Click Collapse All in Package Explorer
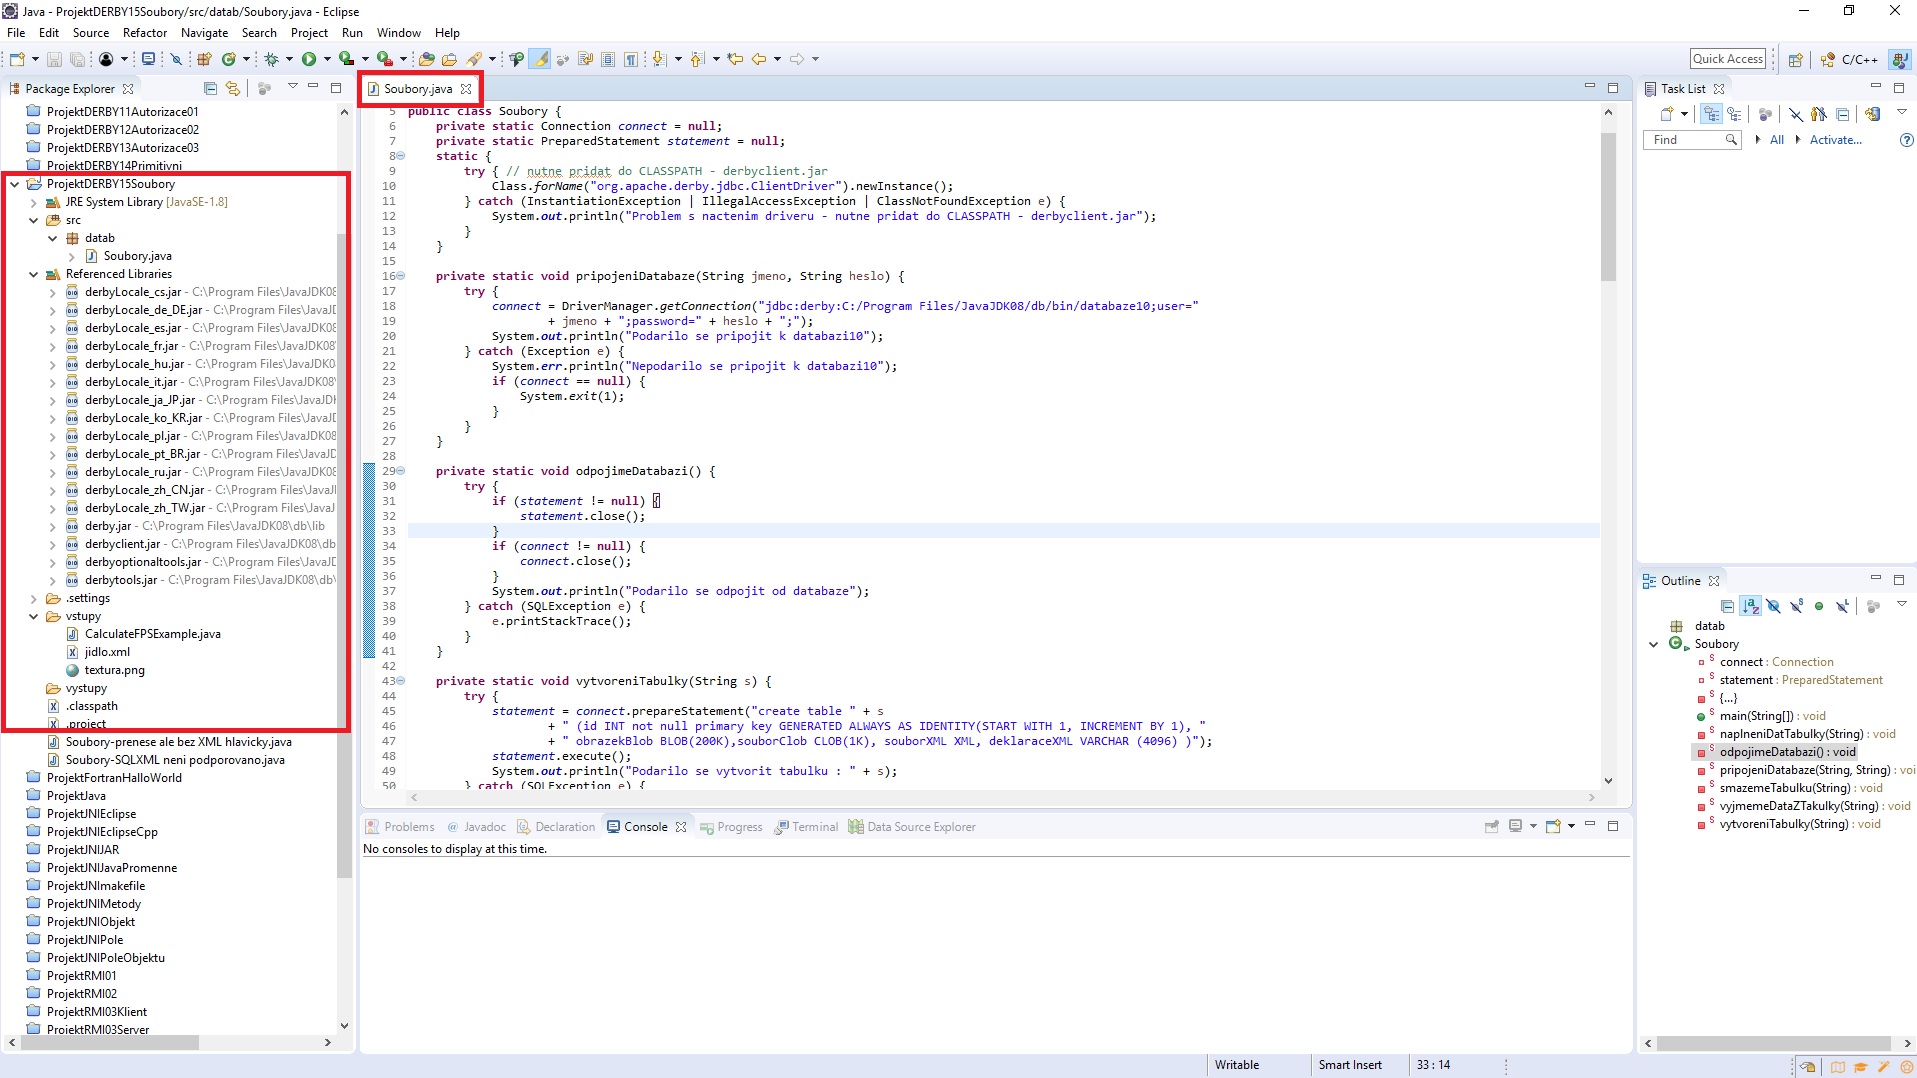Screen dimensions: 1917x1078 click(x=210, y=88)
